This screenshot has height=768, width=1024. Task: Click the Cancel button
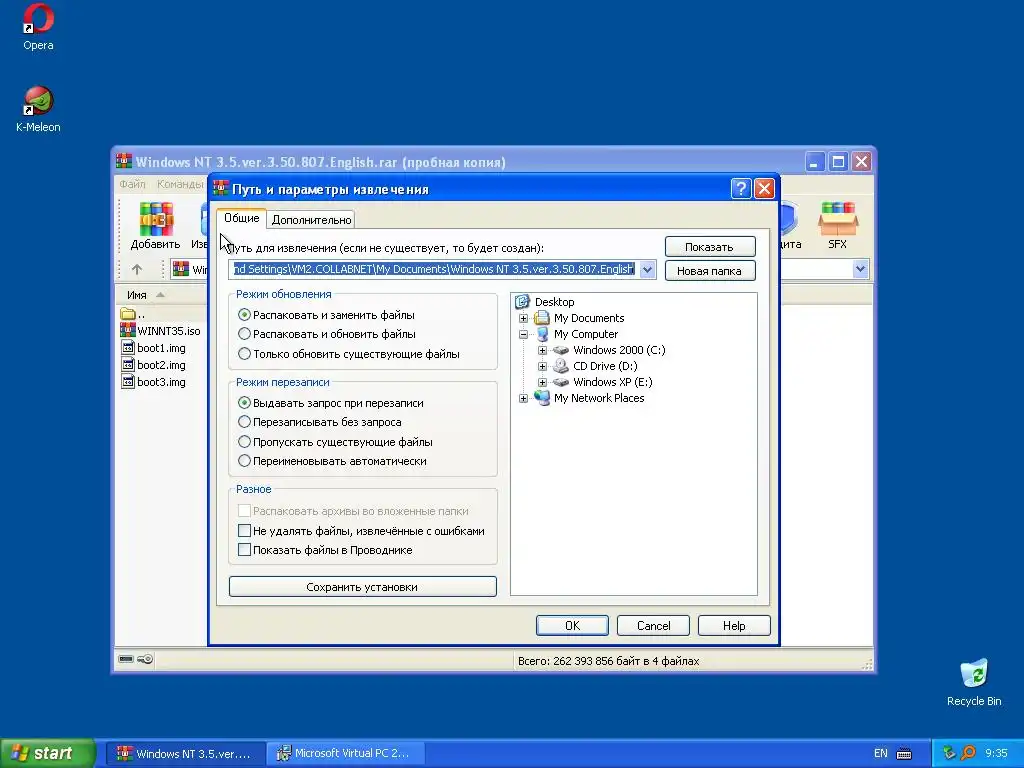click(653, 626)
